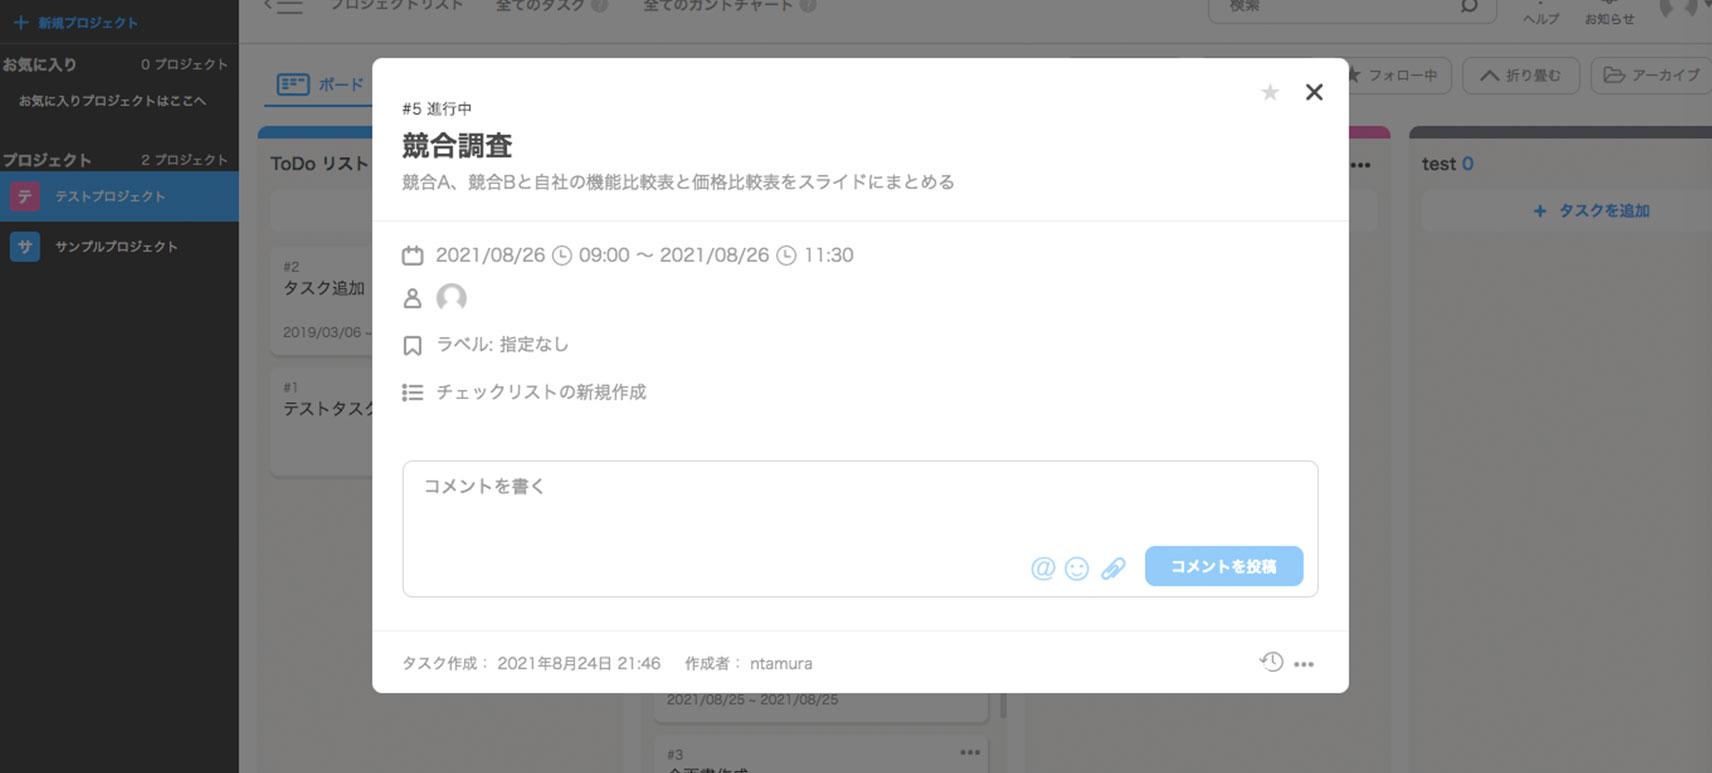The image size is (1712, 773).
Task: Click the person icon for assignees
Action: 412,298
